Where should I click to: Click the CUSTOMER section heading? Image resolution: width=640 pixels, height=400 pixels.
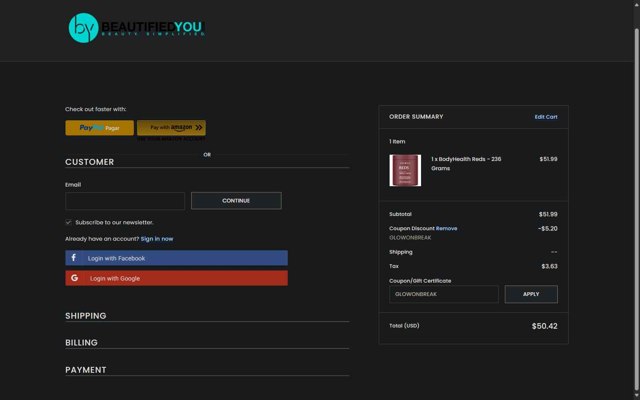[x=89, y=162]
